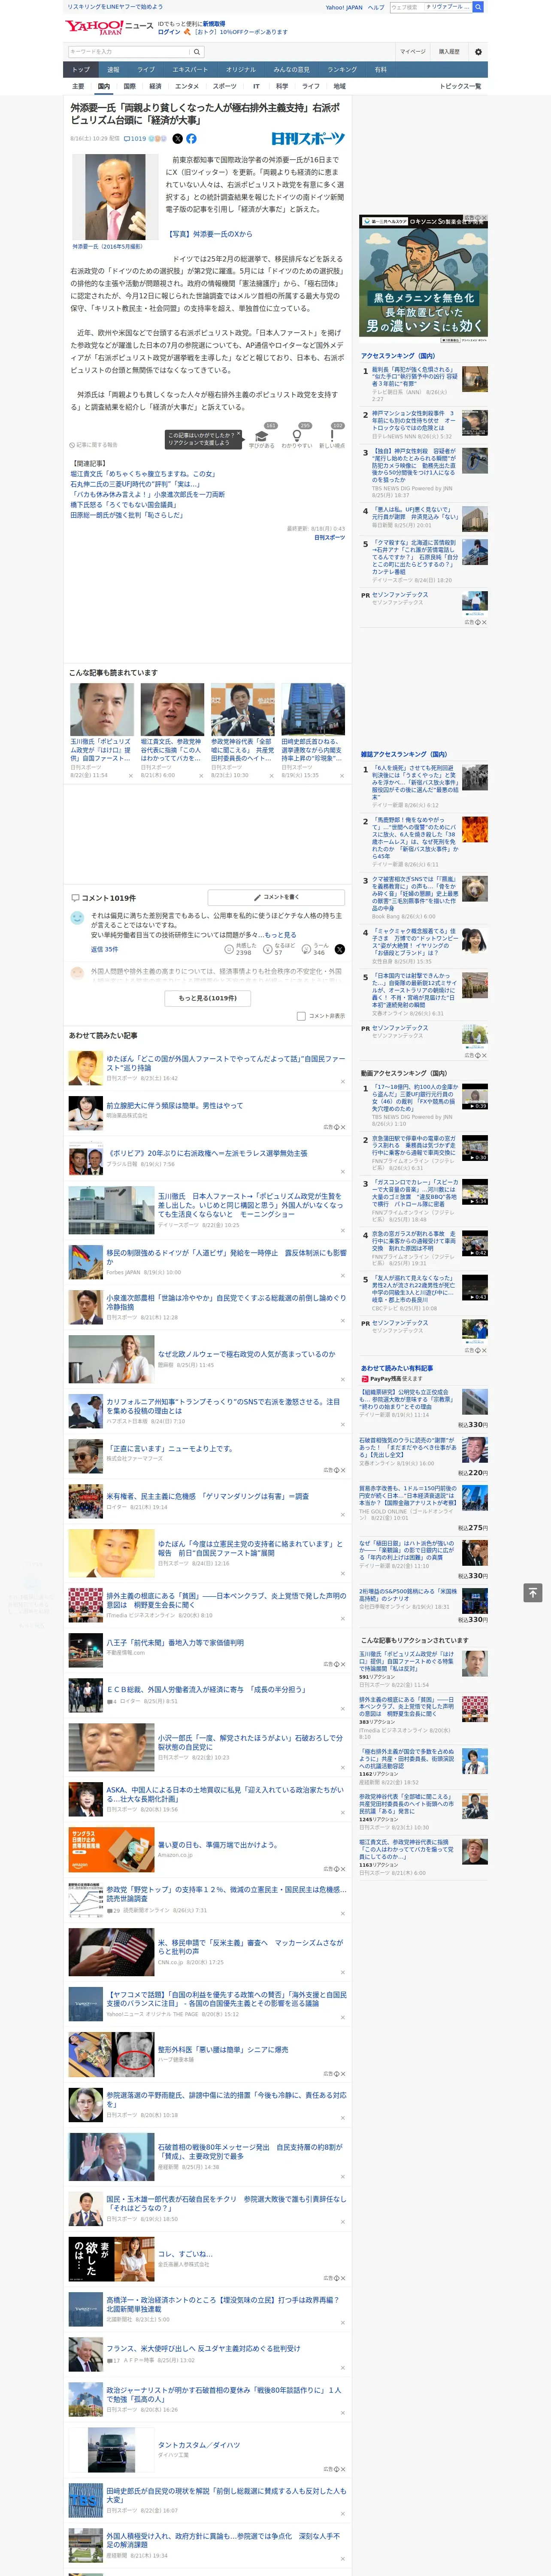This screenshot has width=551, height=2576.
Task: Click 記事に関する報告 report icon link
Action: coord(93,445)
